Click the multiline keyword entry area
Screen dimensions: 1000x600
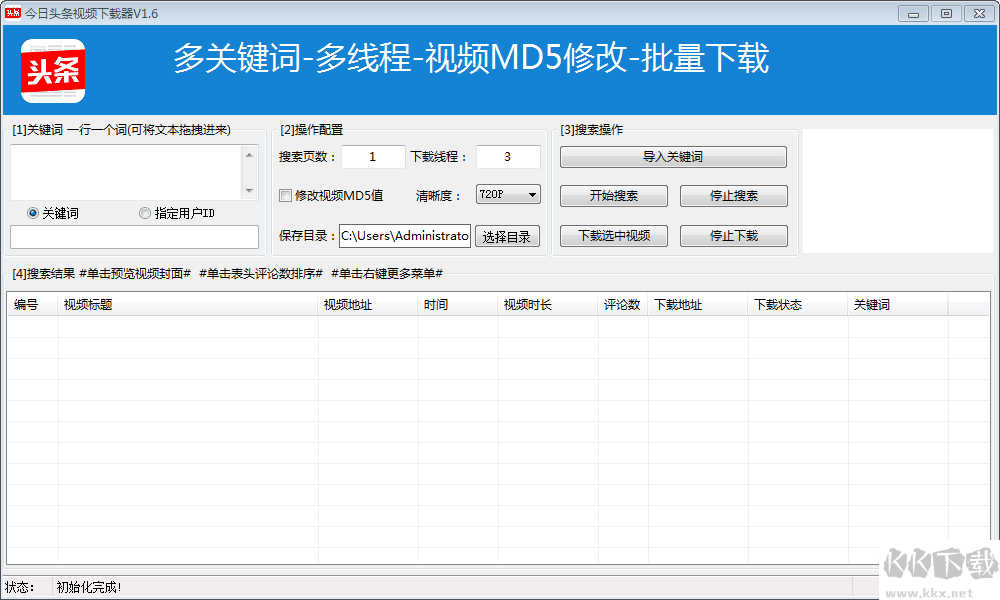[x=130, y=170]
